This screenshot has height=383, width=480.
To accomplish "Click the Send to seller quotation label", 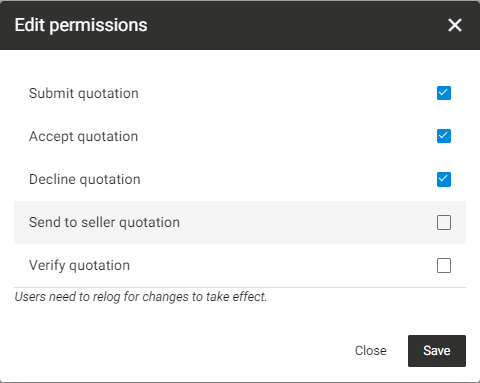I will pos(104,222).
